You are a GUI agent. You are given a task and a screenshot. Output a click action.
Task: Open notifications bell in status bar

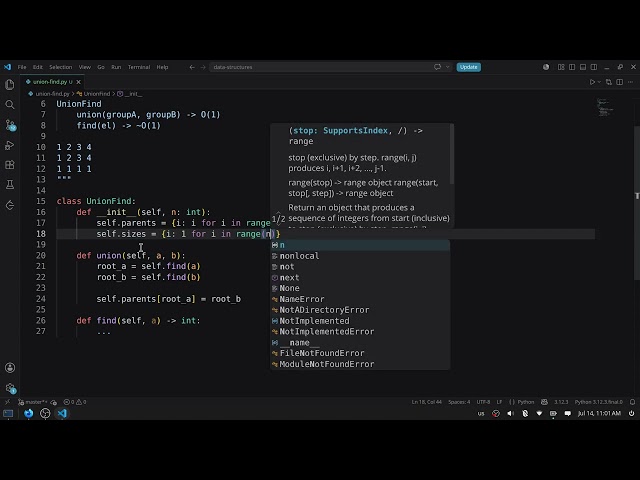(632, 402)
